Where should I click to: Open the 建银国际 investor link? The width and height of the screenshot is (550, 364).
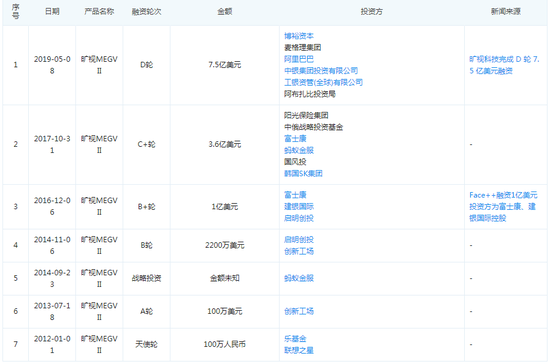[x=299, y=206]
